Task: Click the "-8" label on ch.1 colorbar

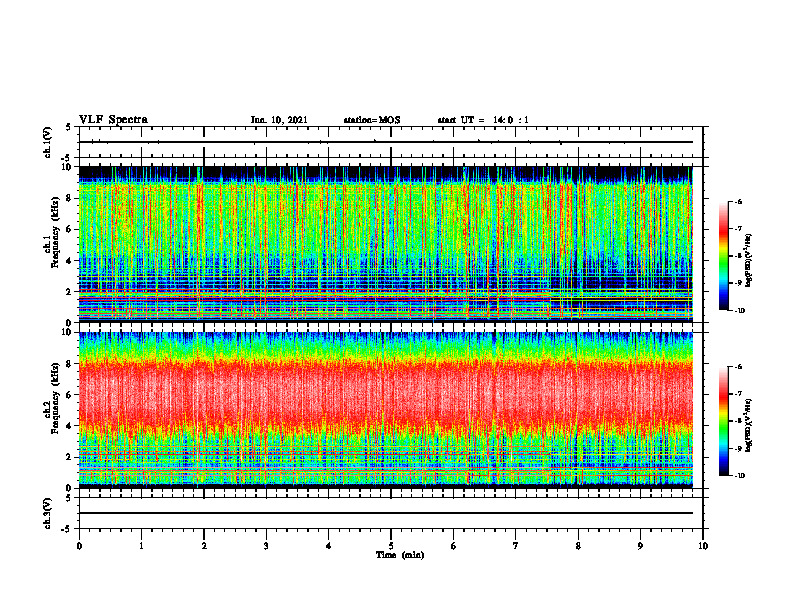Action: [x=738, y=256]
